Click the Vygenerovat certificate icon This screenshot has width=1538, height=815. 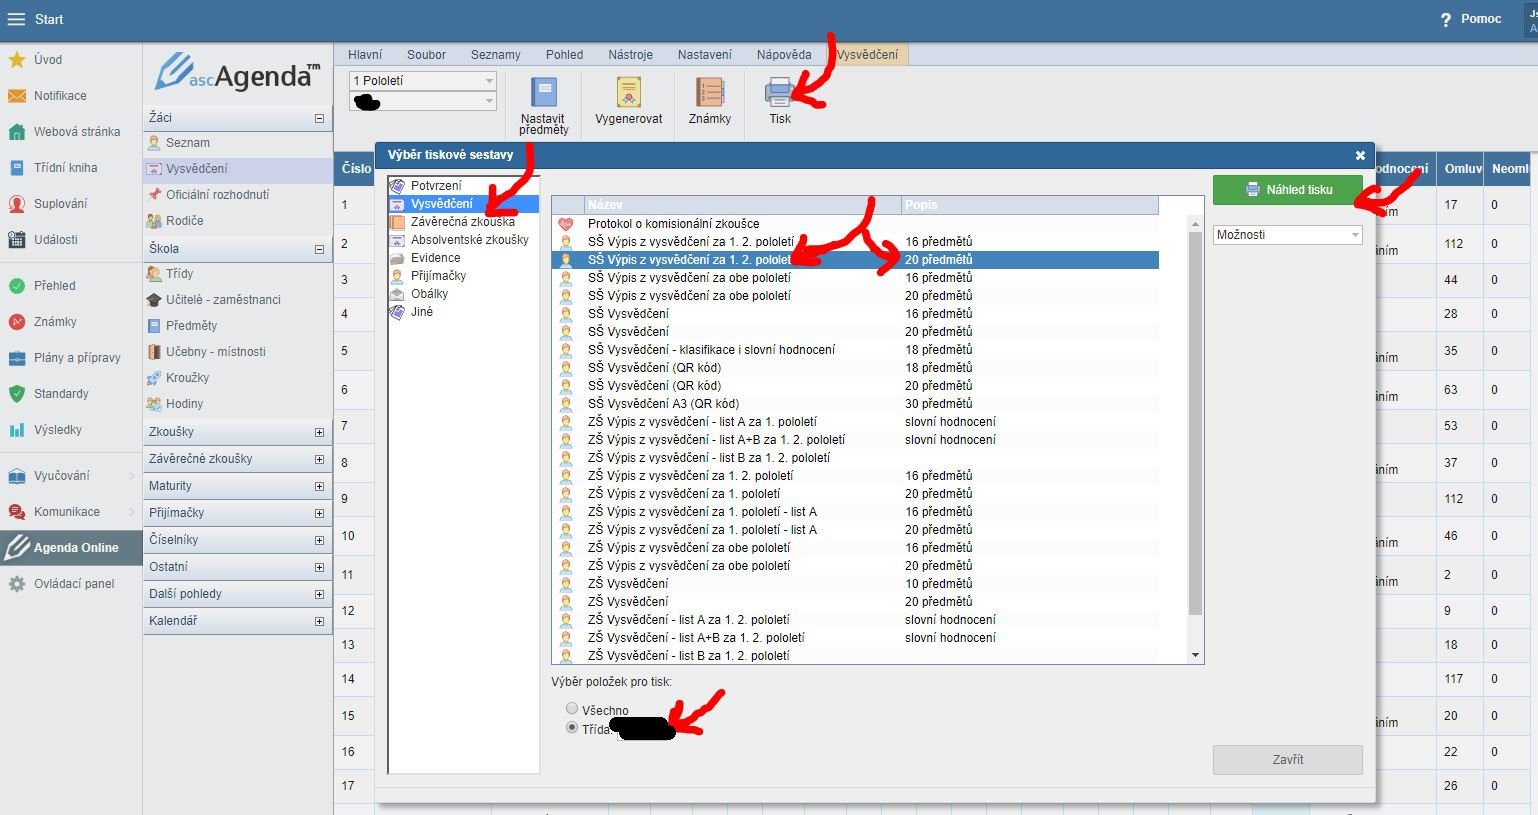[628, 94]
